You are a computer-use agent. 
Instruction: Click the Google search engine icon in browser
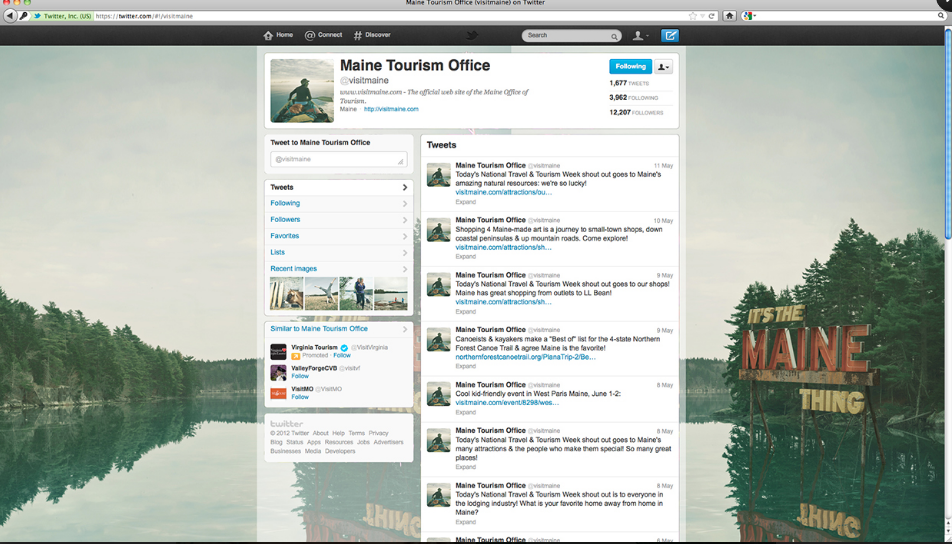pos(747,16)
